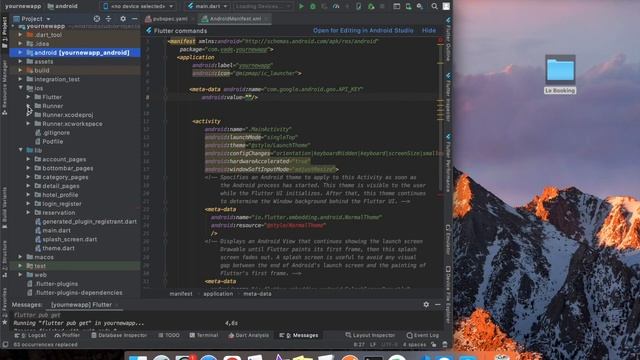Screen dimensions: 640x360
Task: Open the Project view mode dropdown
Action: [32, 19]
